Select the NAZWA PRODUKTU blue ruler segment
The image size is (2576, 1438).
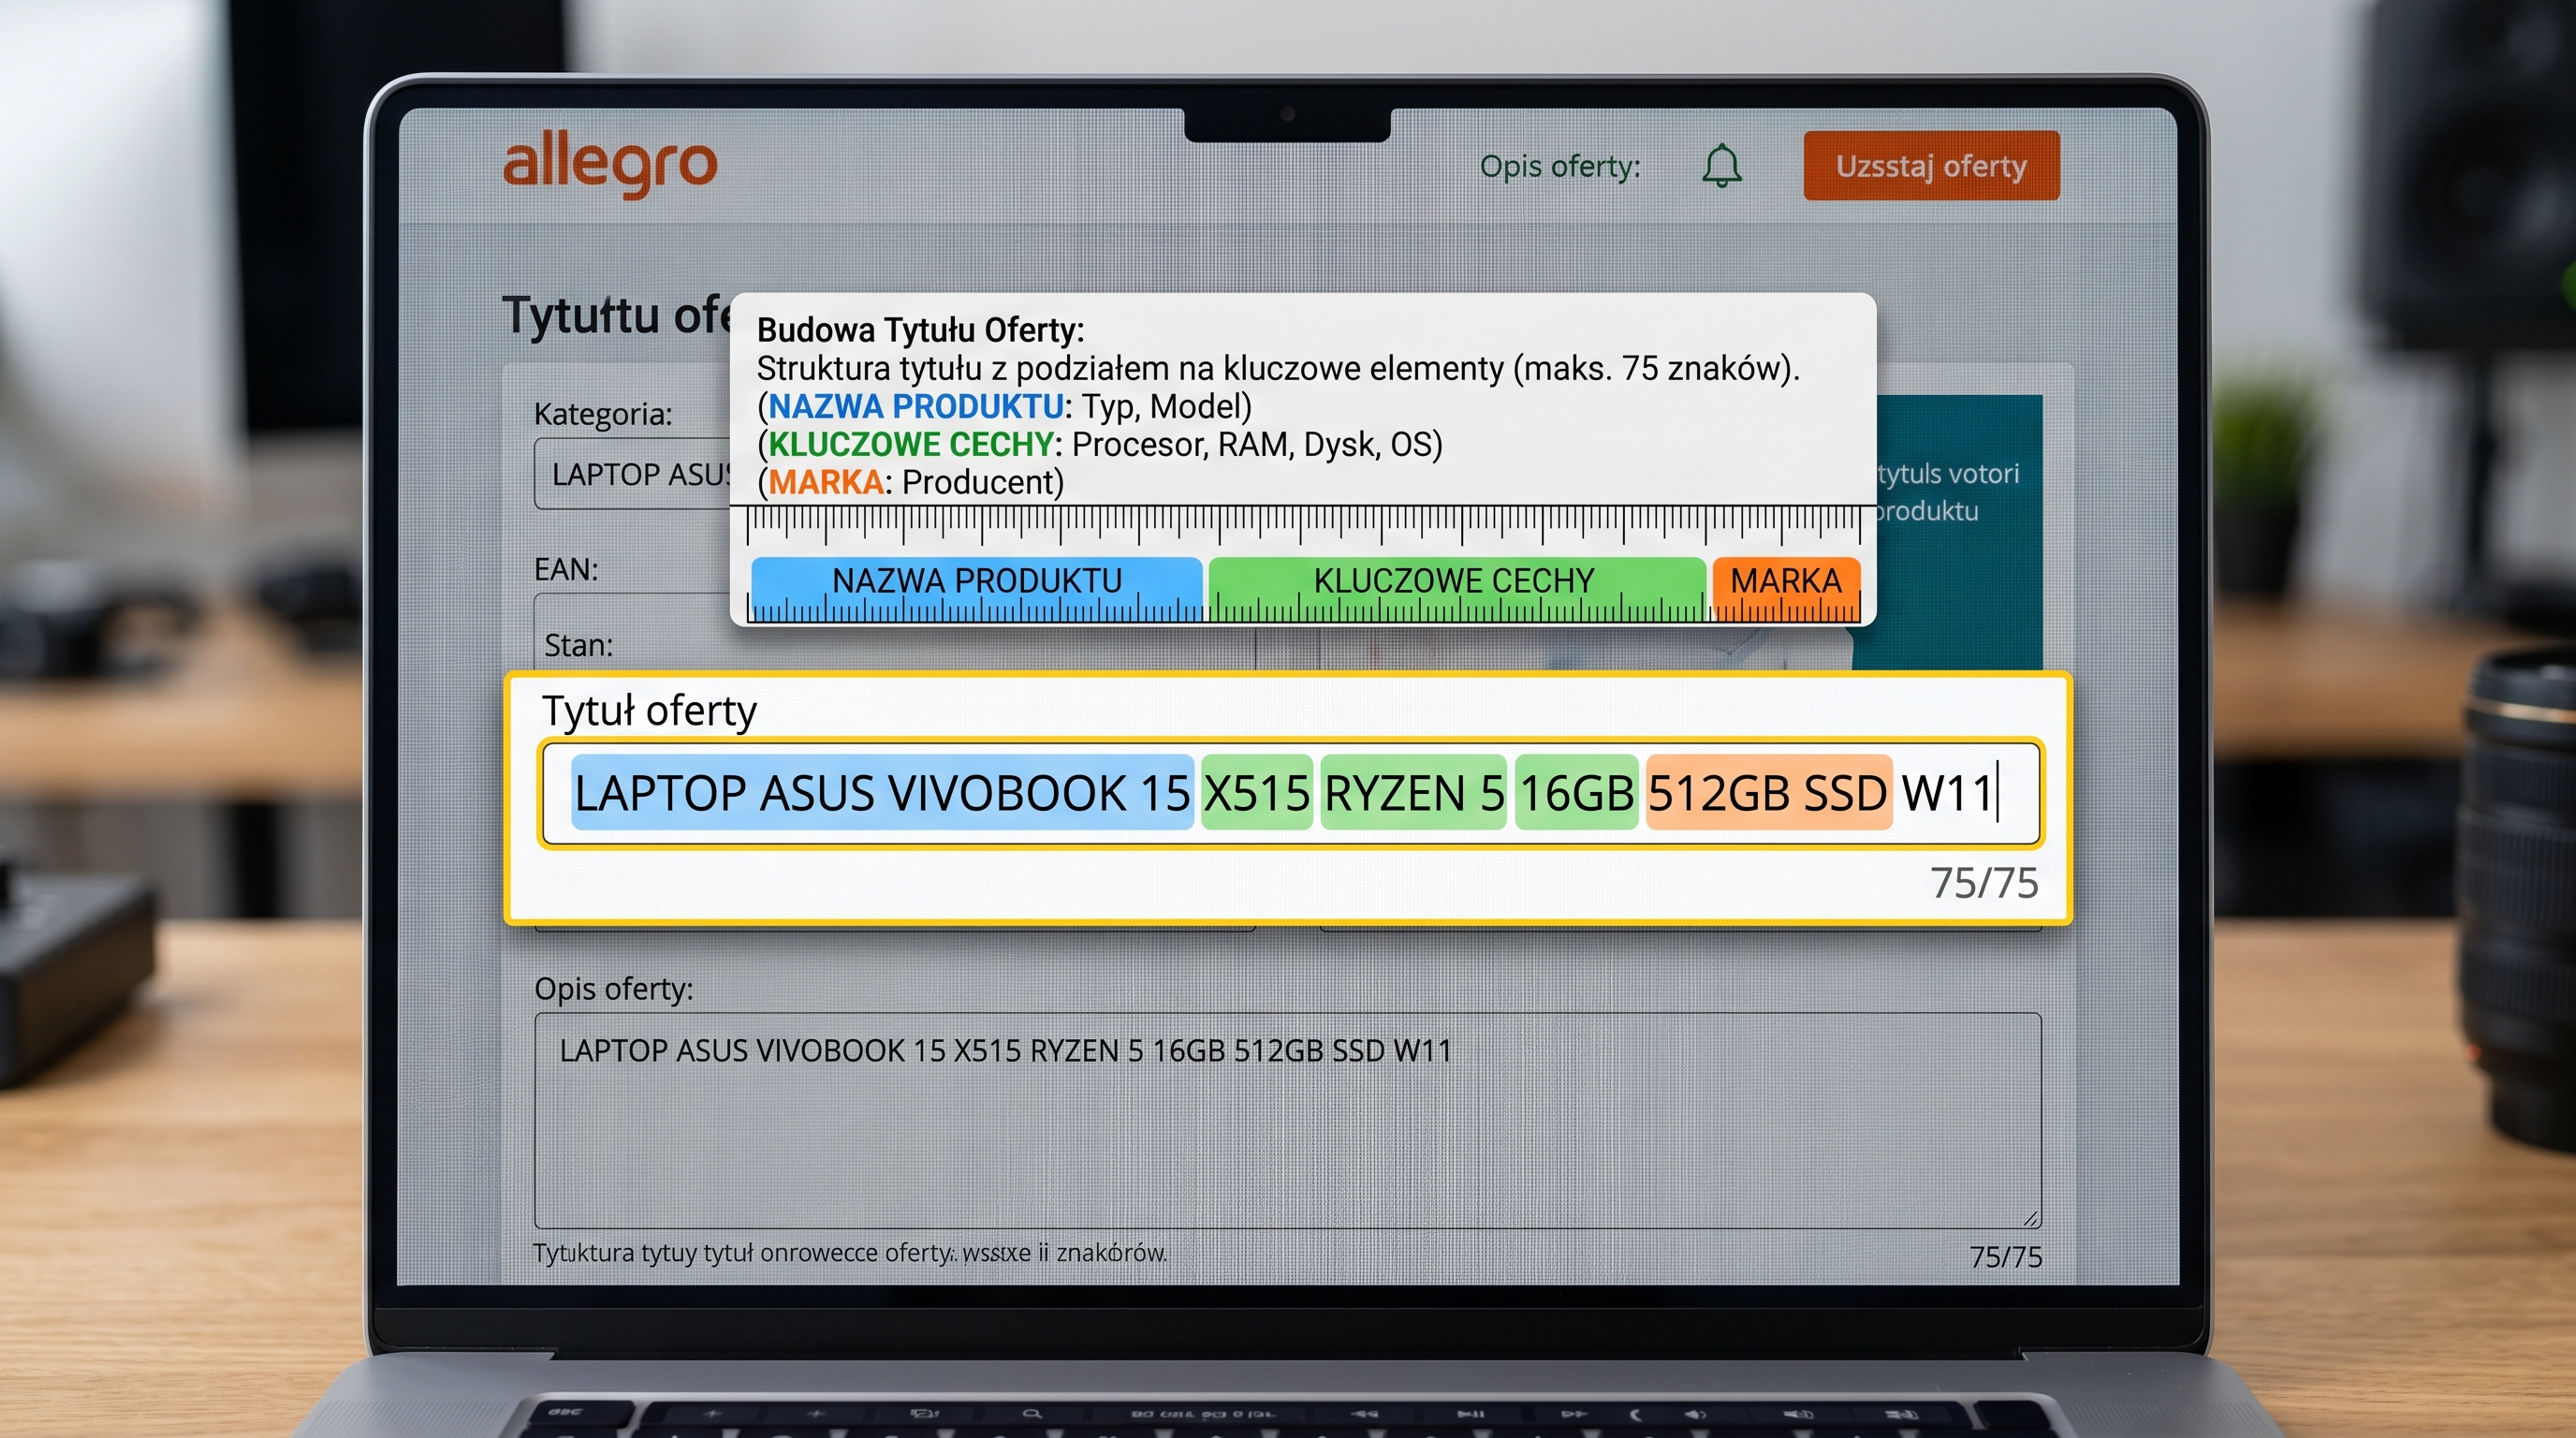[976, 588]
